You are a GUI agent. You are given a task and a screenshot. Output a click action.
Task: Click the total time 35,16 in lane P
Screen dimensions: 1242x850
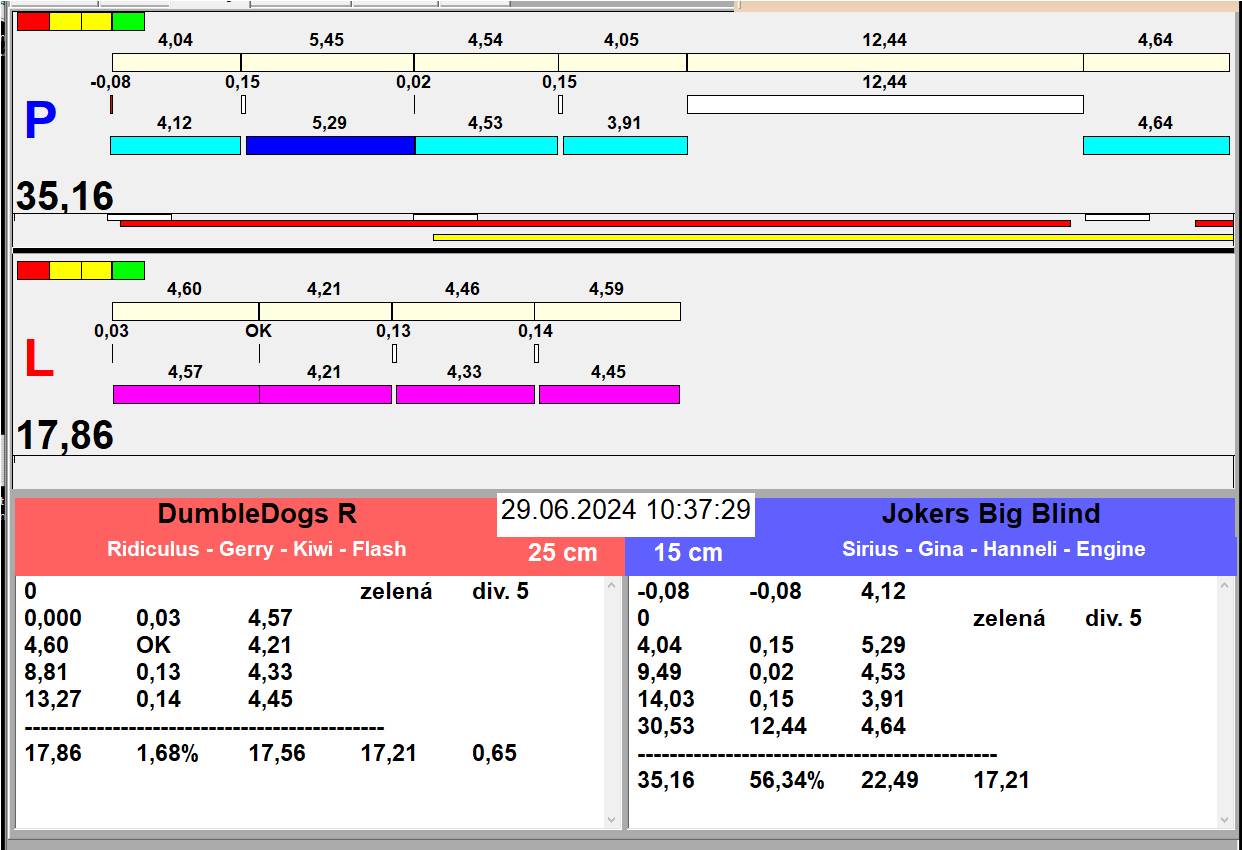tap(65, 196)
